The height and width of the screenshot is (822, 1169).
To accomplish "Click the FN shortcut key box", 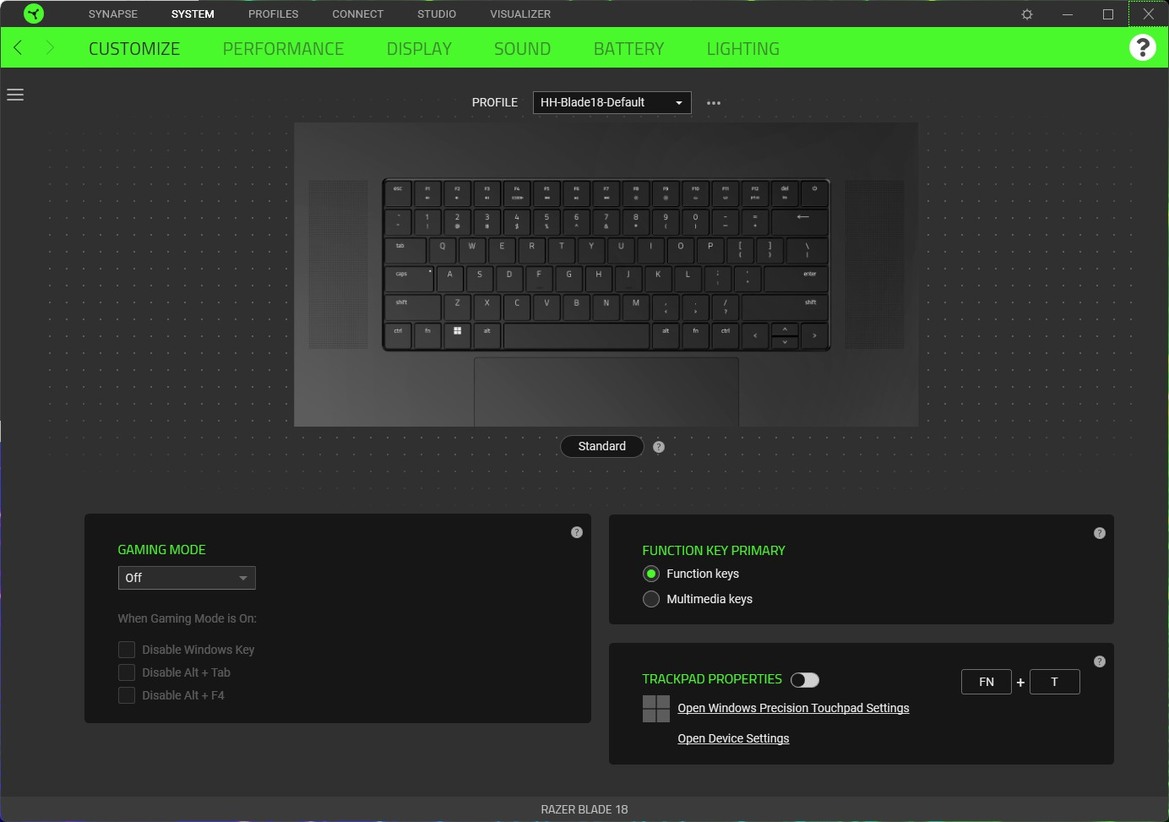I will coord(986,682).
